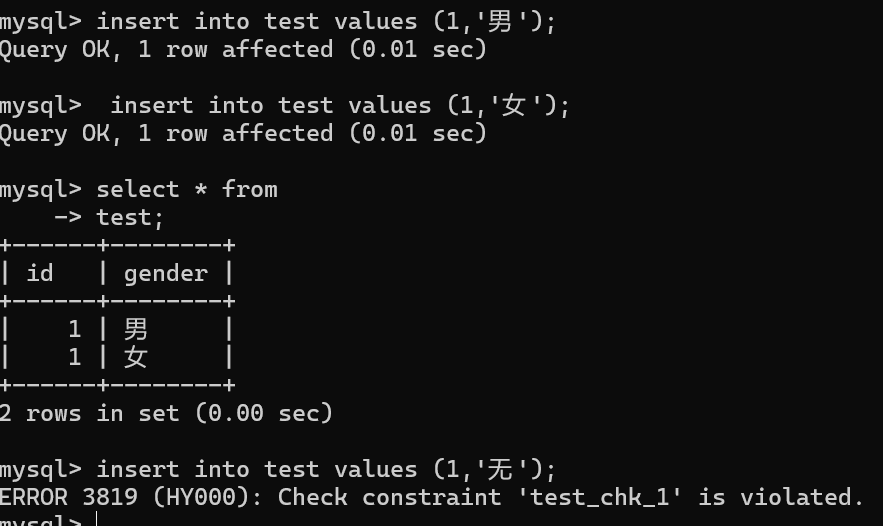Click the 'mysql>' prompt before the select command

(41, 190)
